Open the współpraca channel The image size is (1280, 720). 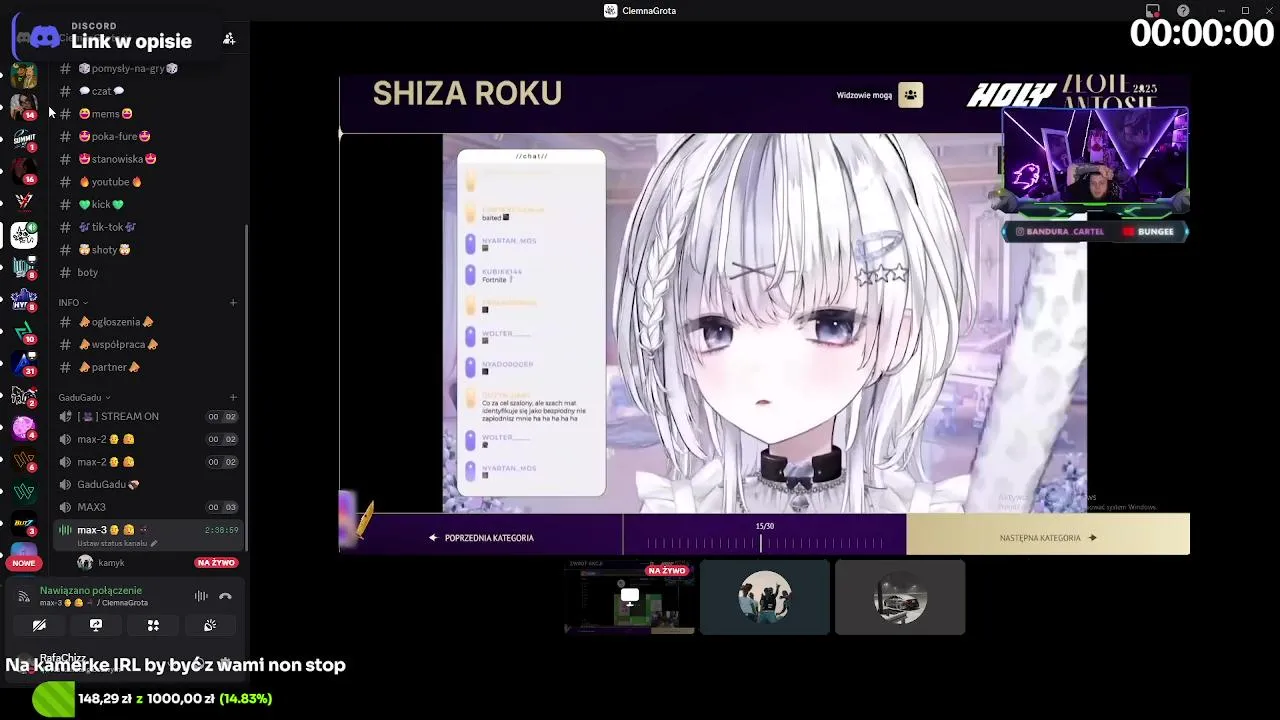(x=147, y=344)
